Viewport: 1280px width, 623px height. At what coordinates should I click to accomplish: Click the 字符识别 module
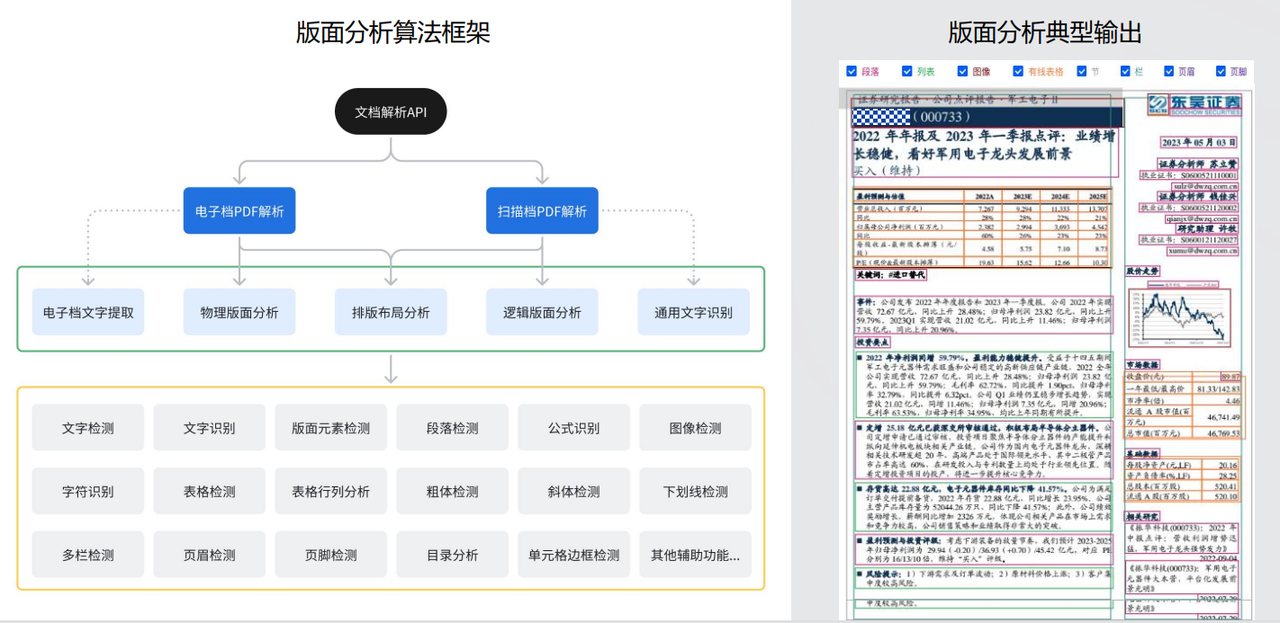[x=88, y=491]
